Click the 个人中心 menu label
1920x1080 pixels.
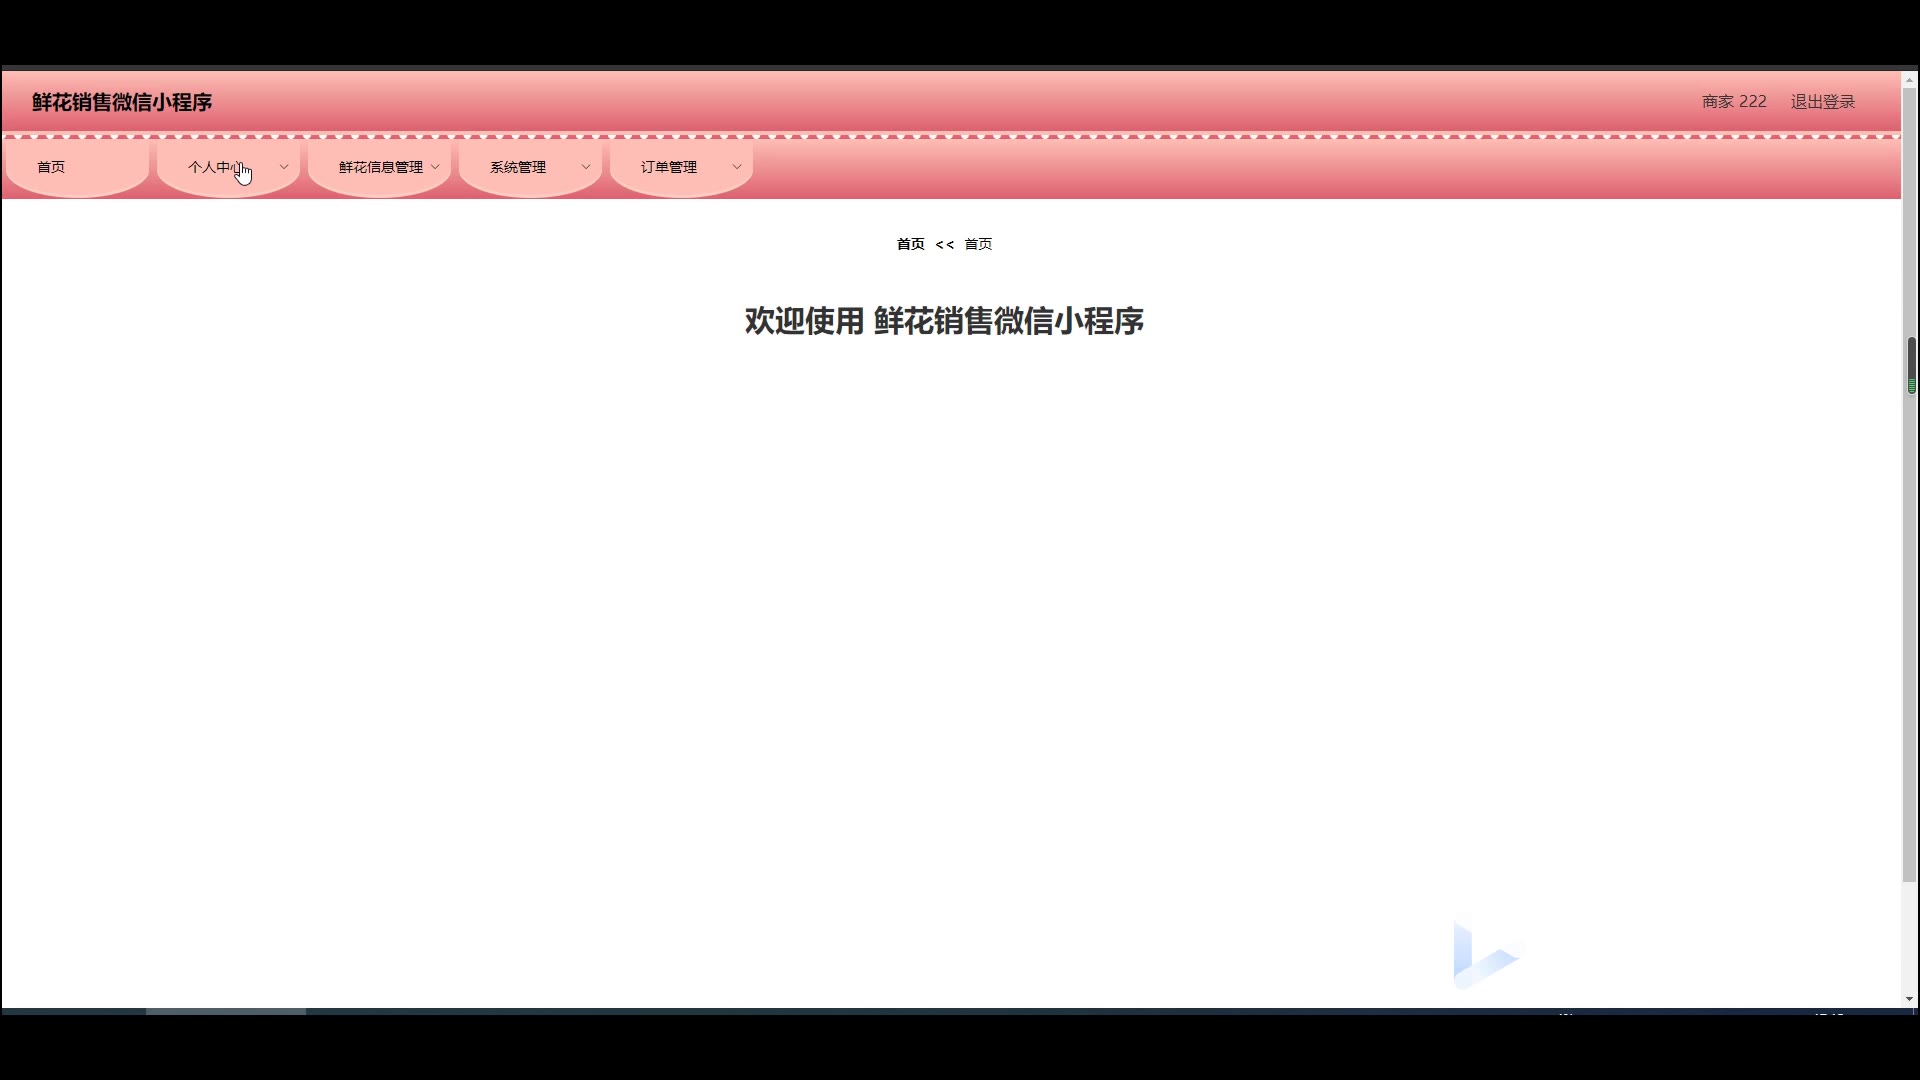215,167
